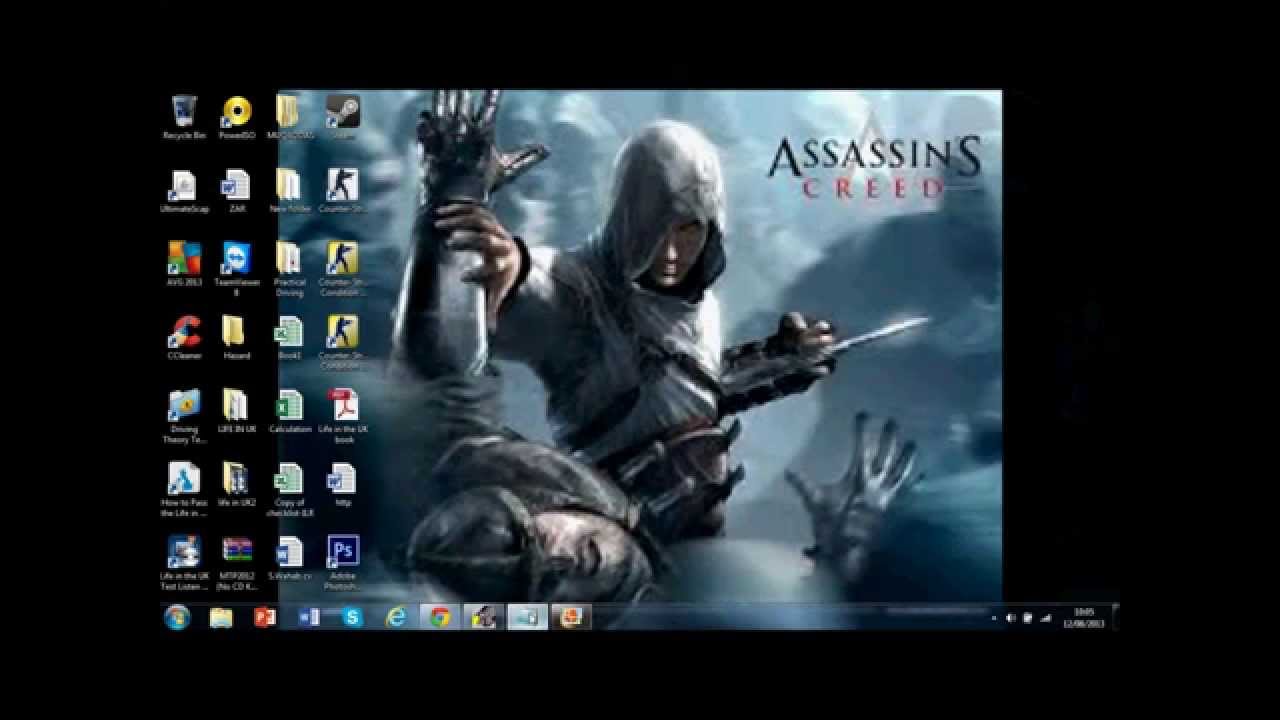Viewport: 1280px width, 720px height.
Task: Open the LIFE IN UK folder
Action: 237,411
